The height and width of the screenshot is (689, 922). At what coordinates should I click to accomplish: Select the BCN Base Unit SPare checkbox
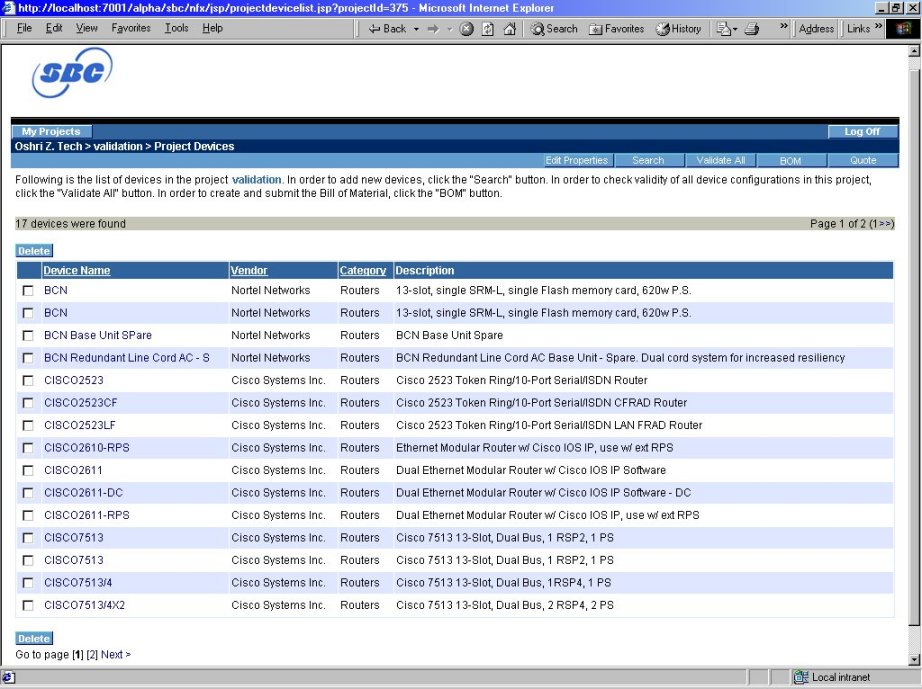point(28,336)
